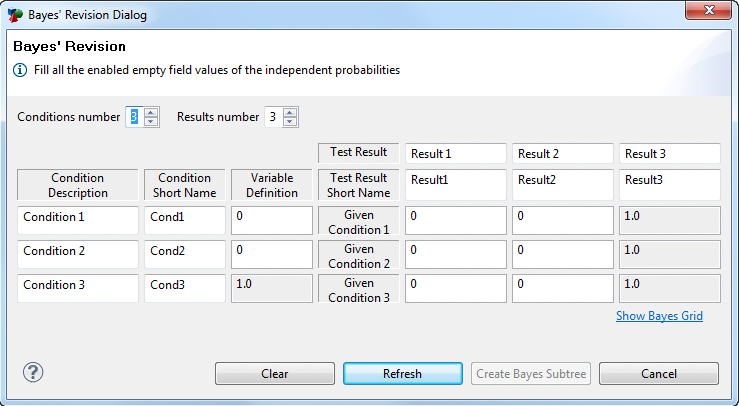
Task: Click the Clear button
Action: point(275,373)
